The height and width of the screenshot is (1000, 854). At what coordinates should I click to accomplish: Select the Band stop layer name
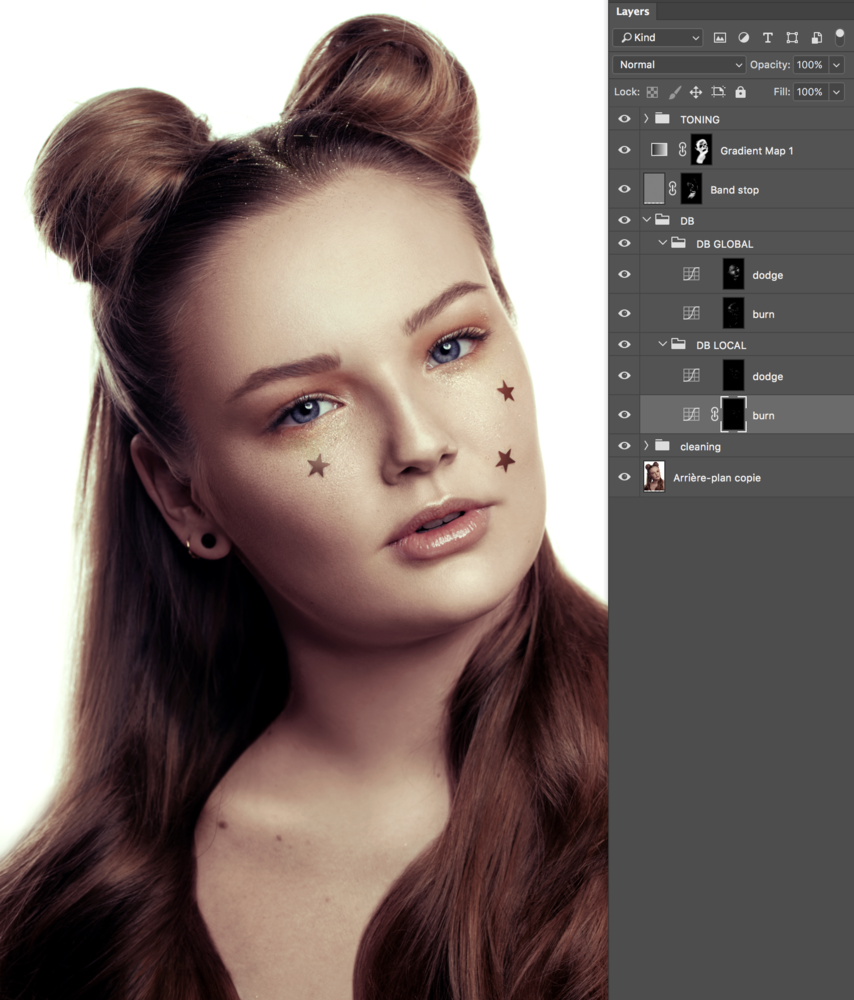click(x=735, y=189)
